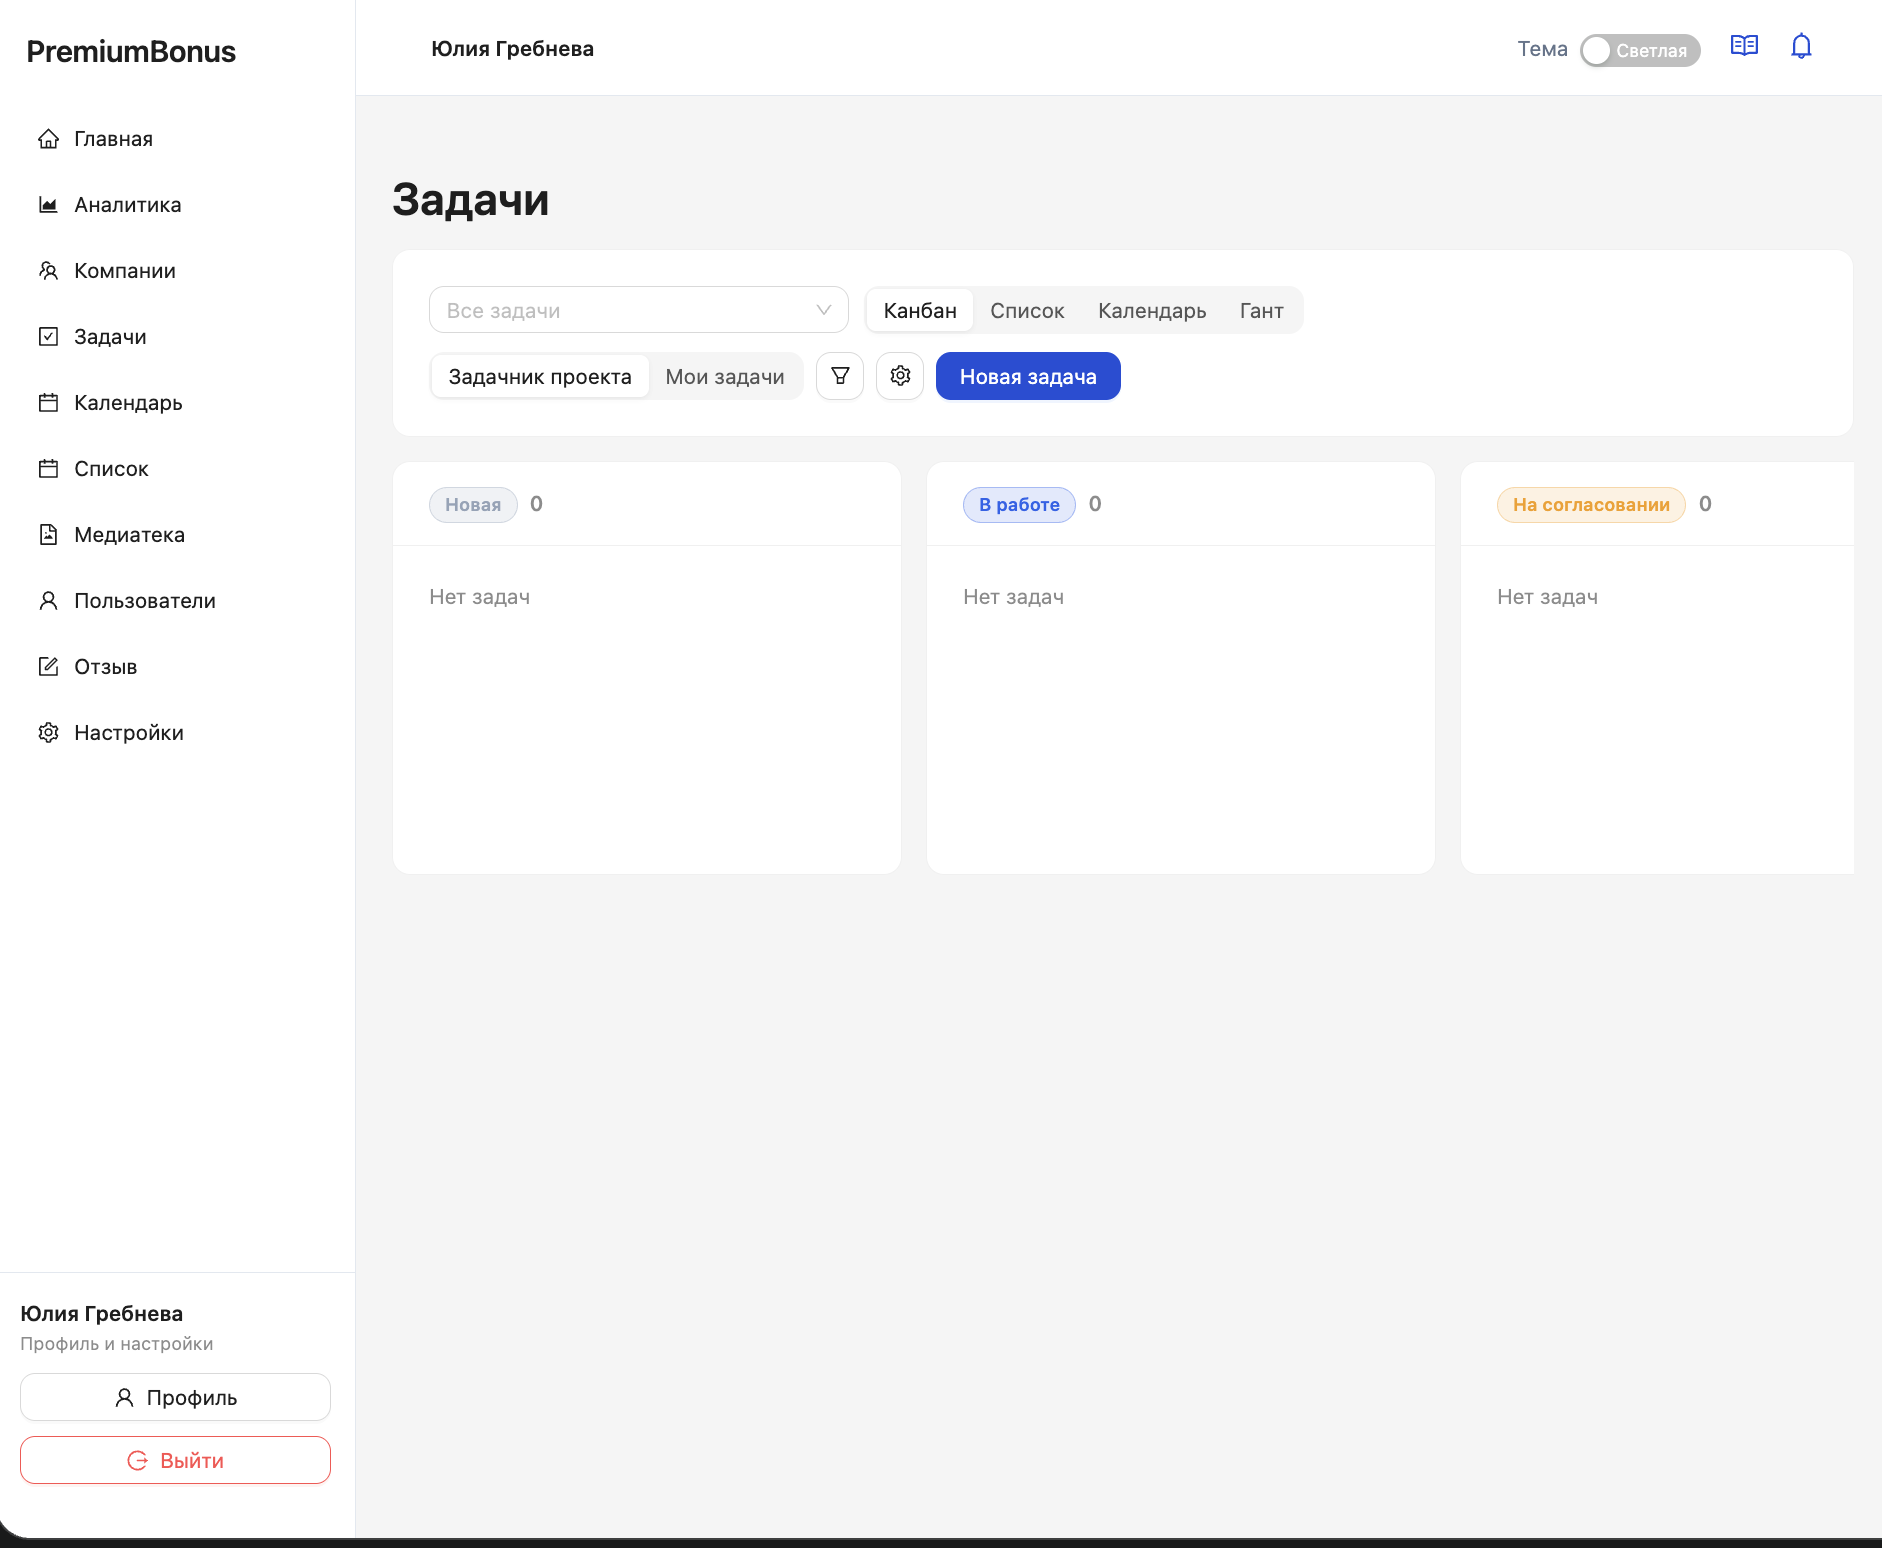Click the Выйти logout button
This screenshot has width=1882, height=1548.
click(x=175, y=1460)
